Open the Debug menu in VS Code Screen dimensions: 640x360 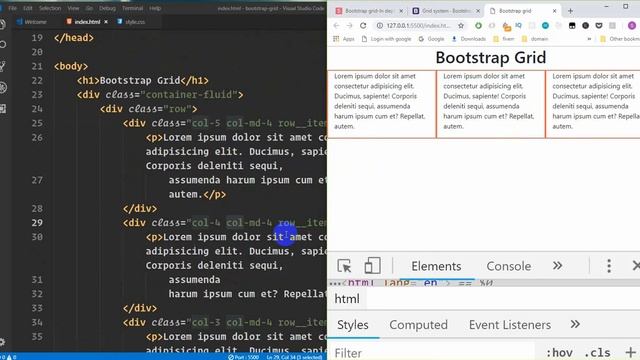pos(107,8)
